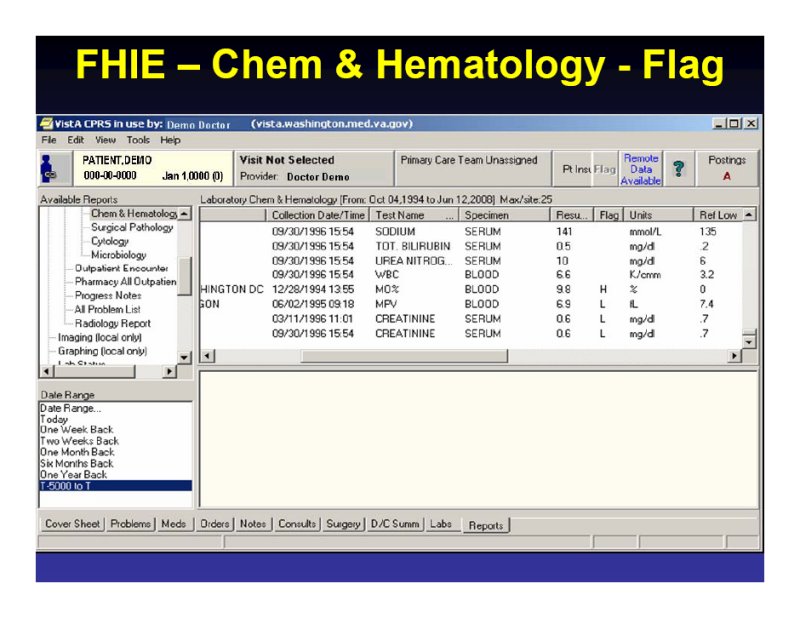The width and height of the screenshot is (800, 618).
Task: Switch to the Labs tab
Action: [441, 524]
